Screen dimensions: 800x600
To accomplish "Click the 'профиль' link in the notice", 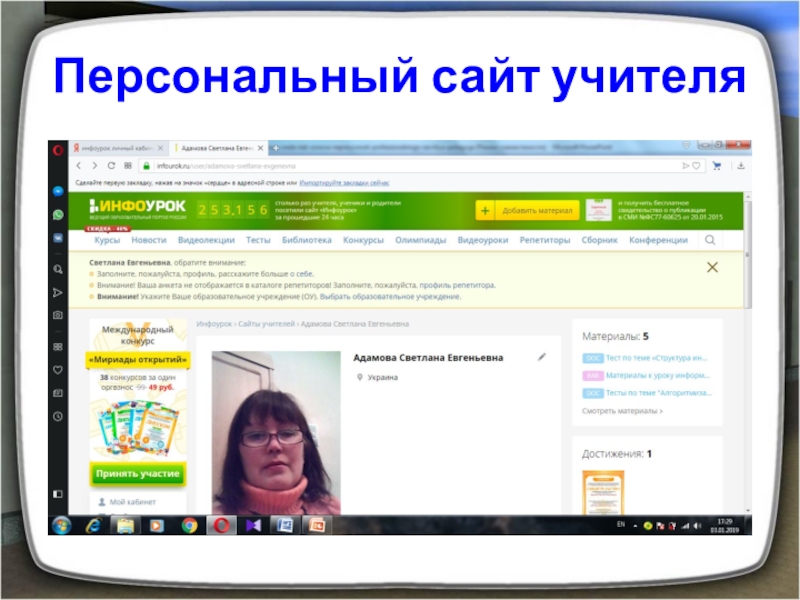I will (205, 274).
